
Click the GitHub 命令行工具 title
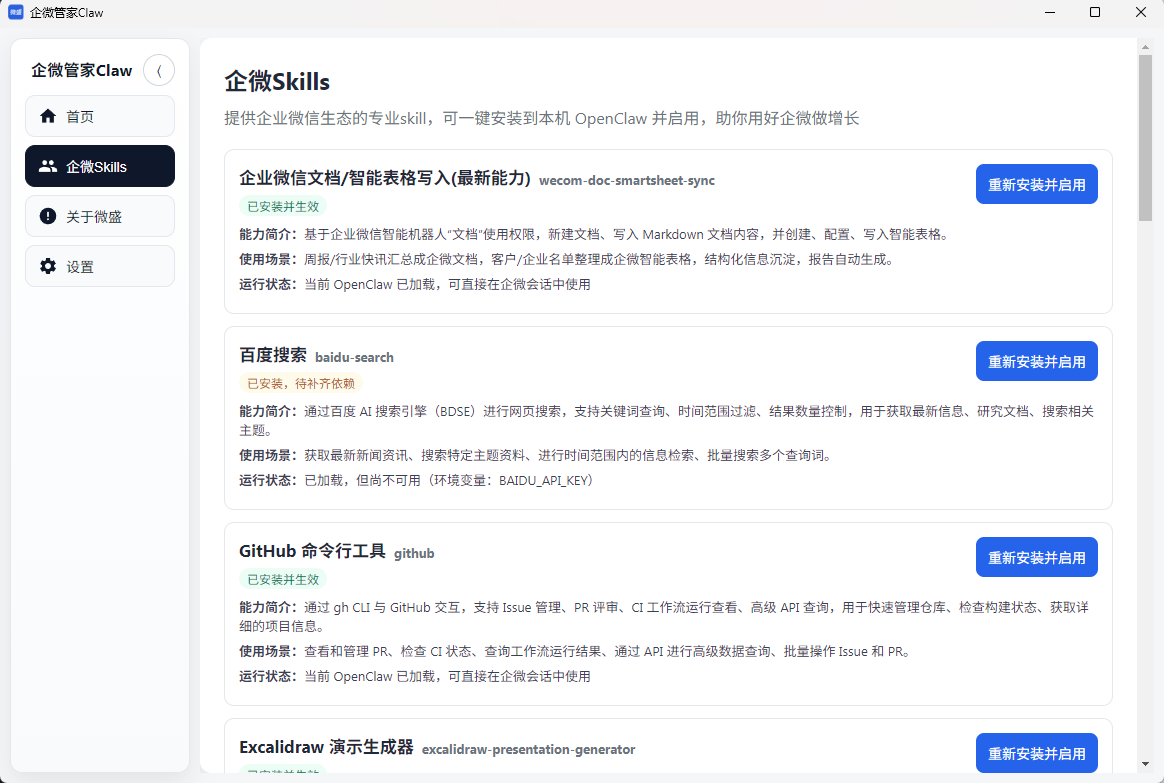(312, 551)
